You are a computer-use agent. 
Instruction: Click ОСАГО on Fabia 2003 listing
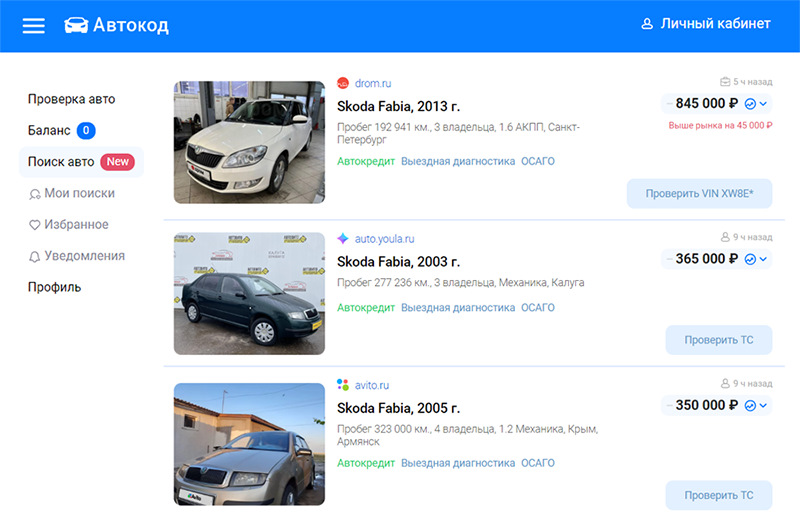click(538, 308)
